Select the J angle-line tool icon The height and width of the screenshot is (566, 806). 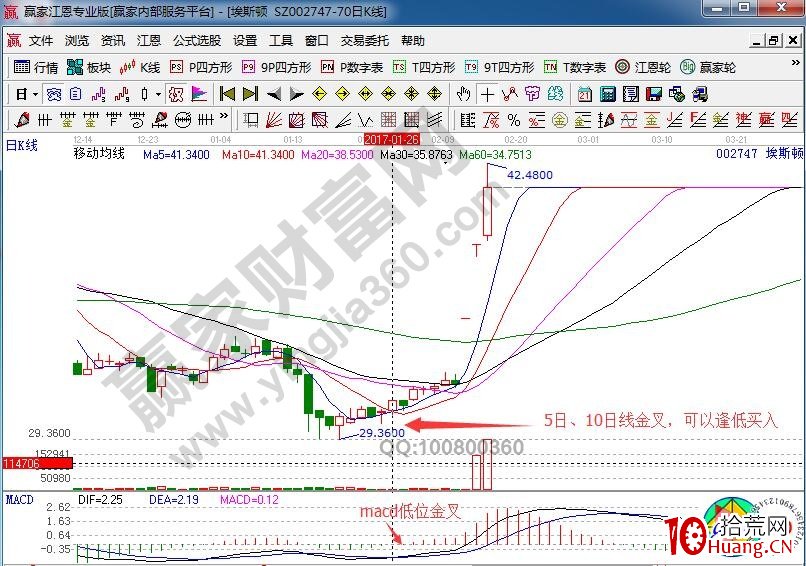click(674, 120)
